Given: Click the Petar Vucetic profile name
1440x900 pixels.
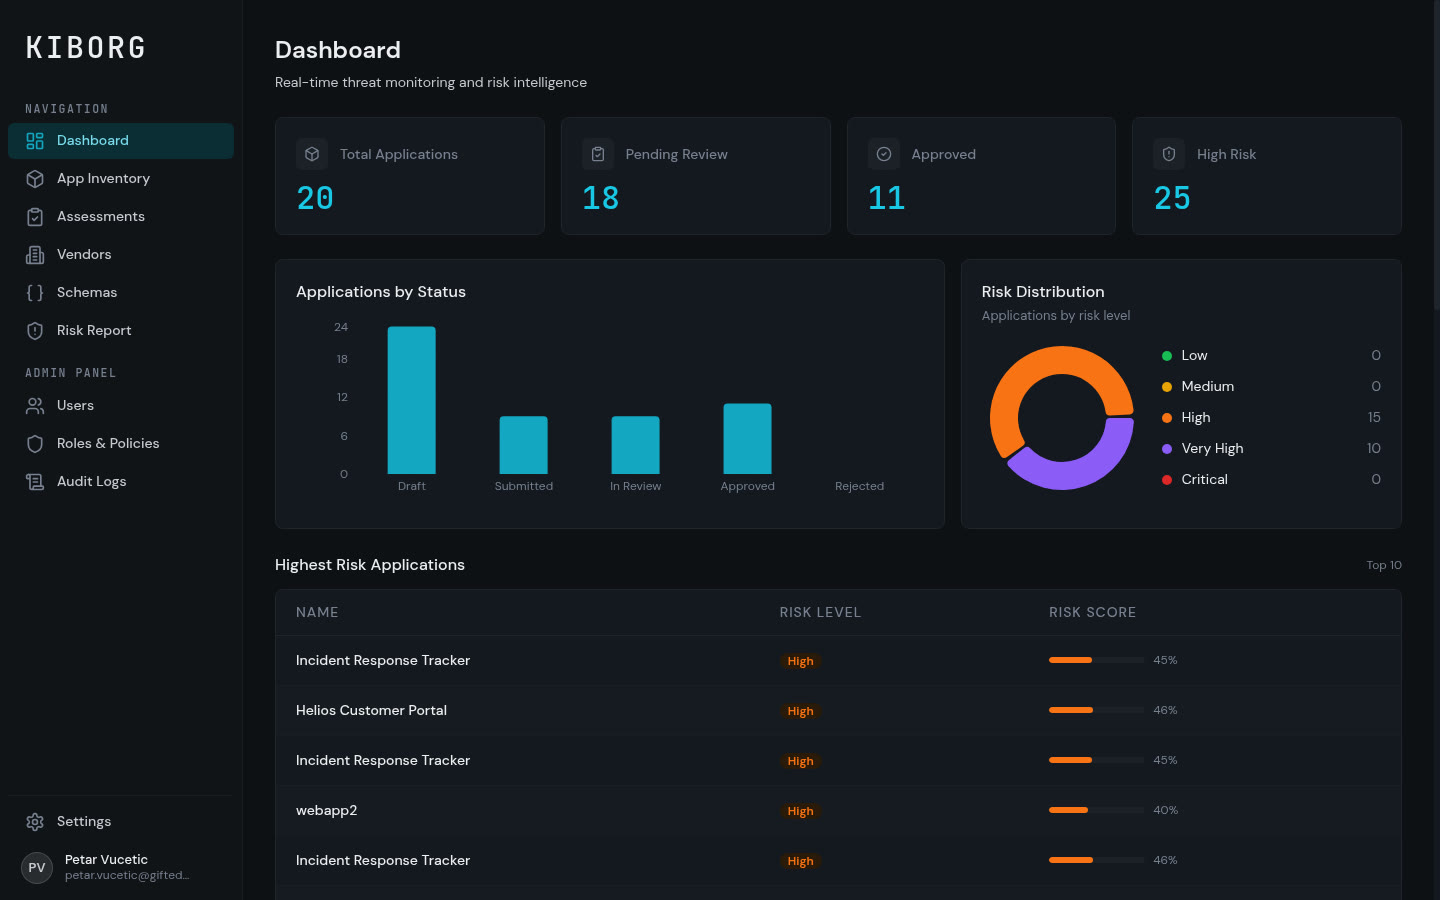Looking at the screenshot, I should tap(106, 860).
